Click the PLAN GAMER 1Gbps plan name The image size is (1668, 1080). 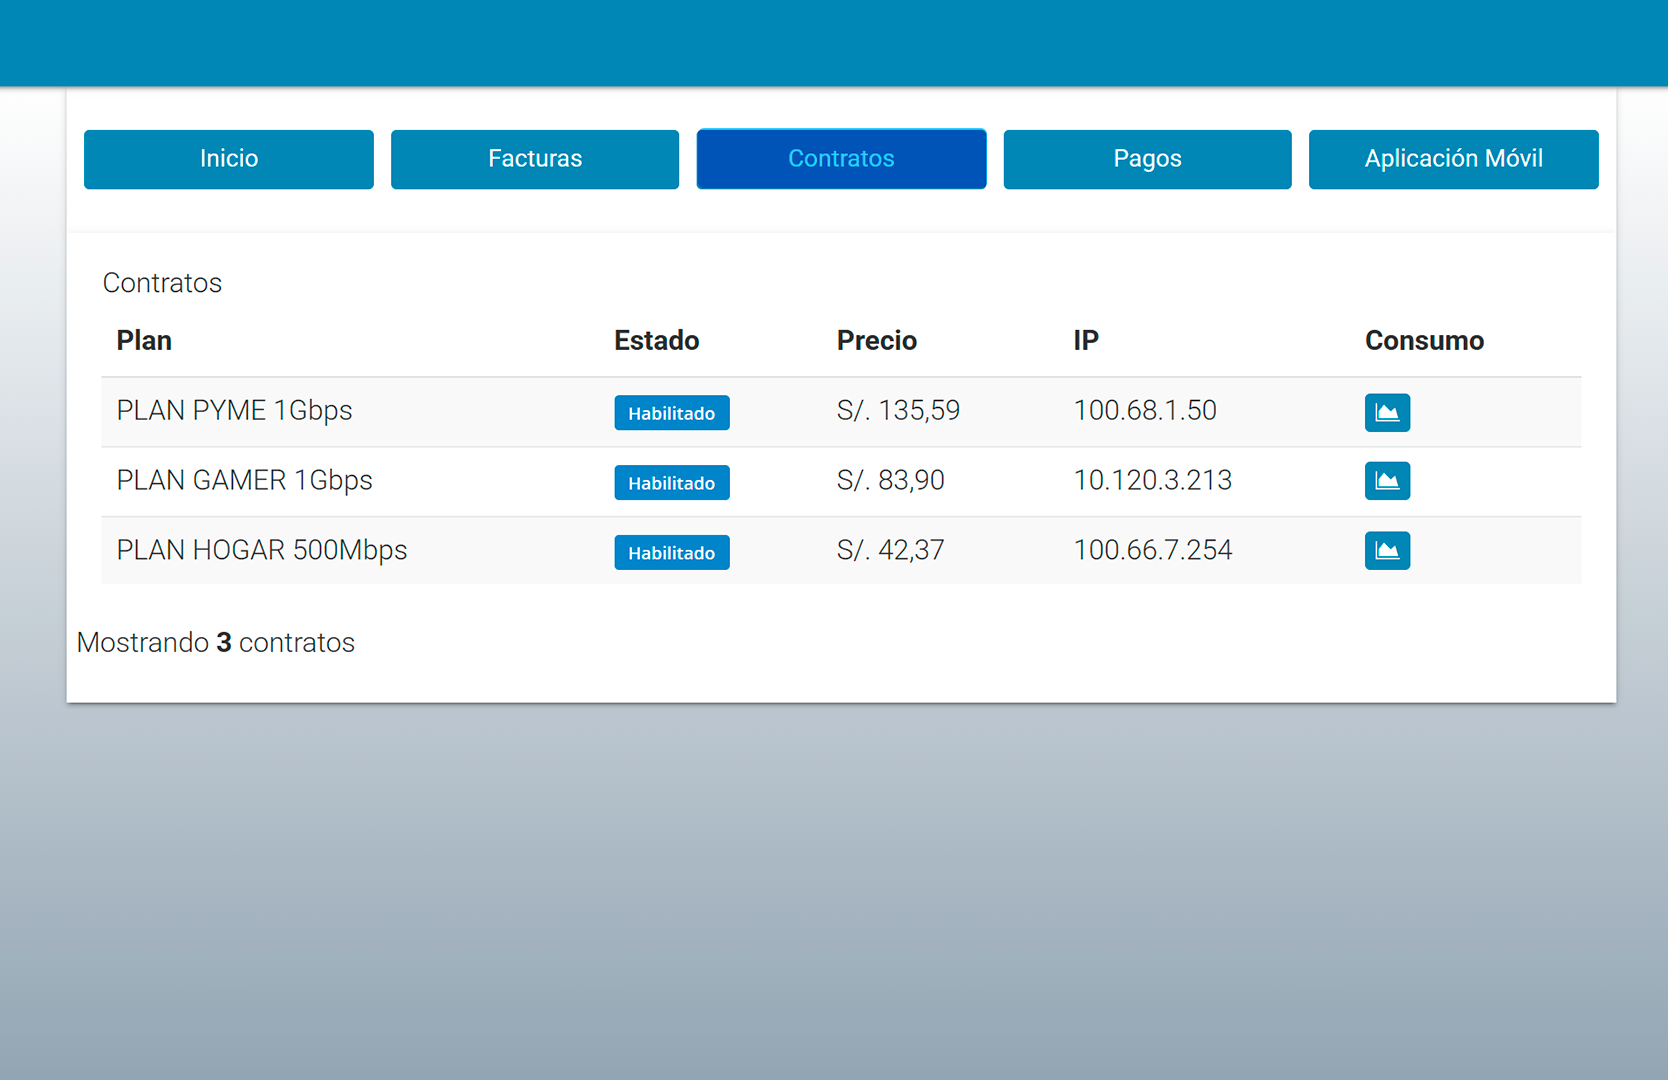[244, 481]
